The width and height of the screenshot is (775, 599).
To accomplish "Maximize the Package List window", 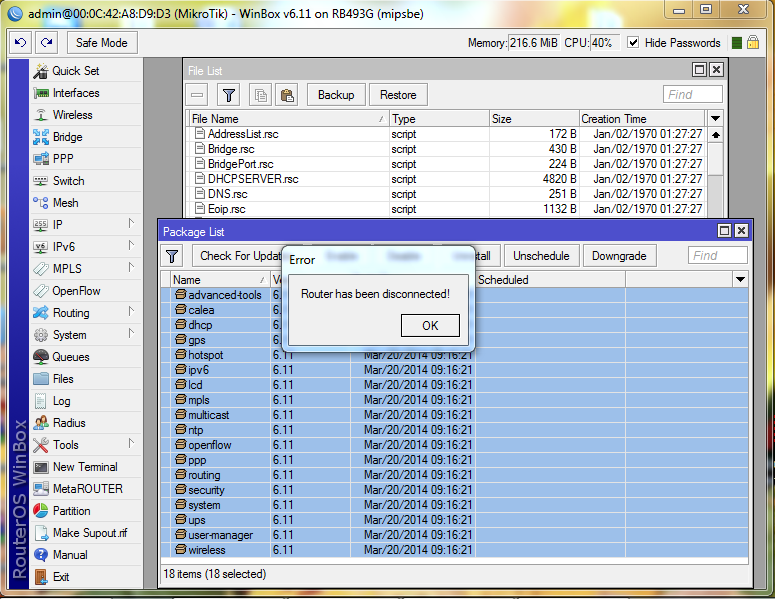I will click(724, 231).
